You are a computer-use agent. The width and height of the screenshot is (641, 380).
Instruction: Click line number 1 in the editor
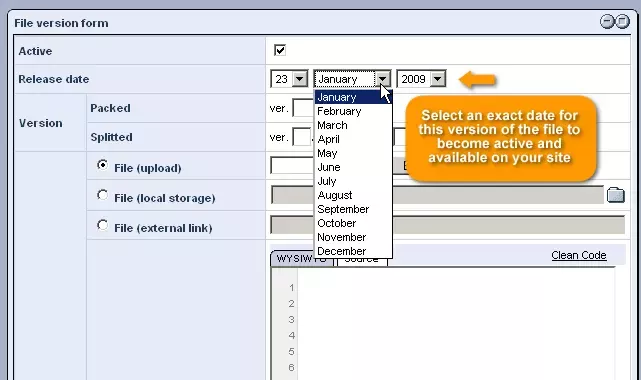click(291, 288)
